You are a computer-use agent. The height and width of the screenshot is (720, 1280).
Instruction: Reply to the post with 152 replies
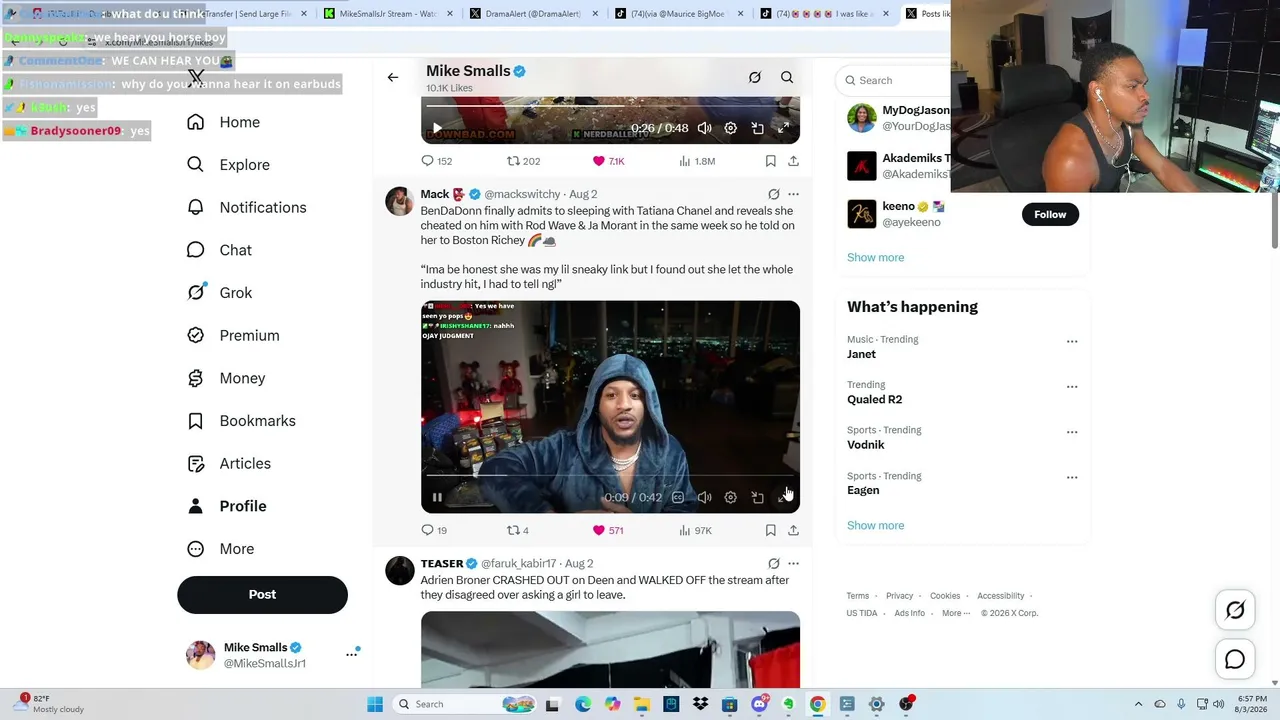[436, 161]
